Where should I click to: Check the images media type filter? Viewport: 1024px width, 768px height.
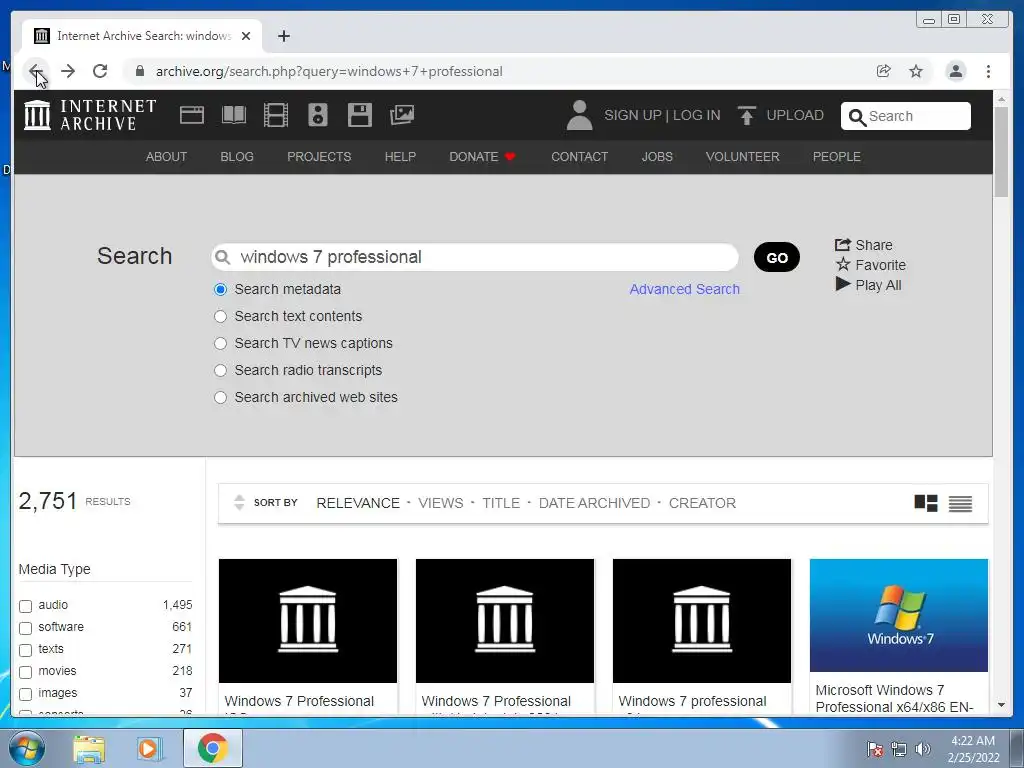click(x=25, y=694)
